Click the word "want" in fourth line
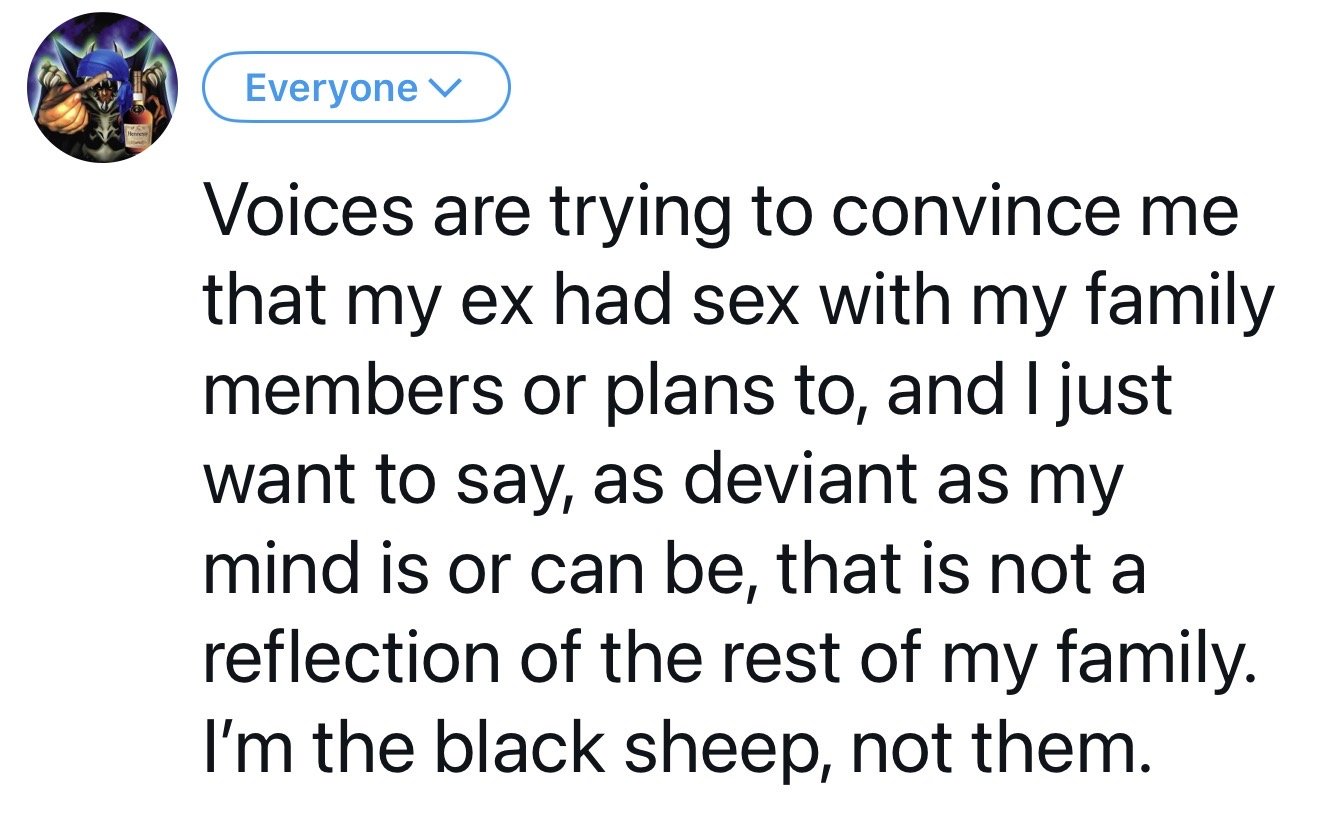 pos(277,478)
